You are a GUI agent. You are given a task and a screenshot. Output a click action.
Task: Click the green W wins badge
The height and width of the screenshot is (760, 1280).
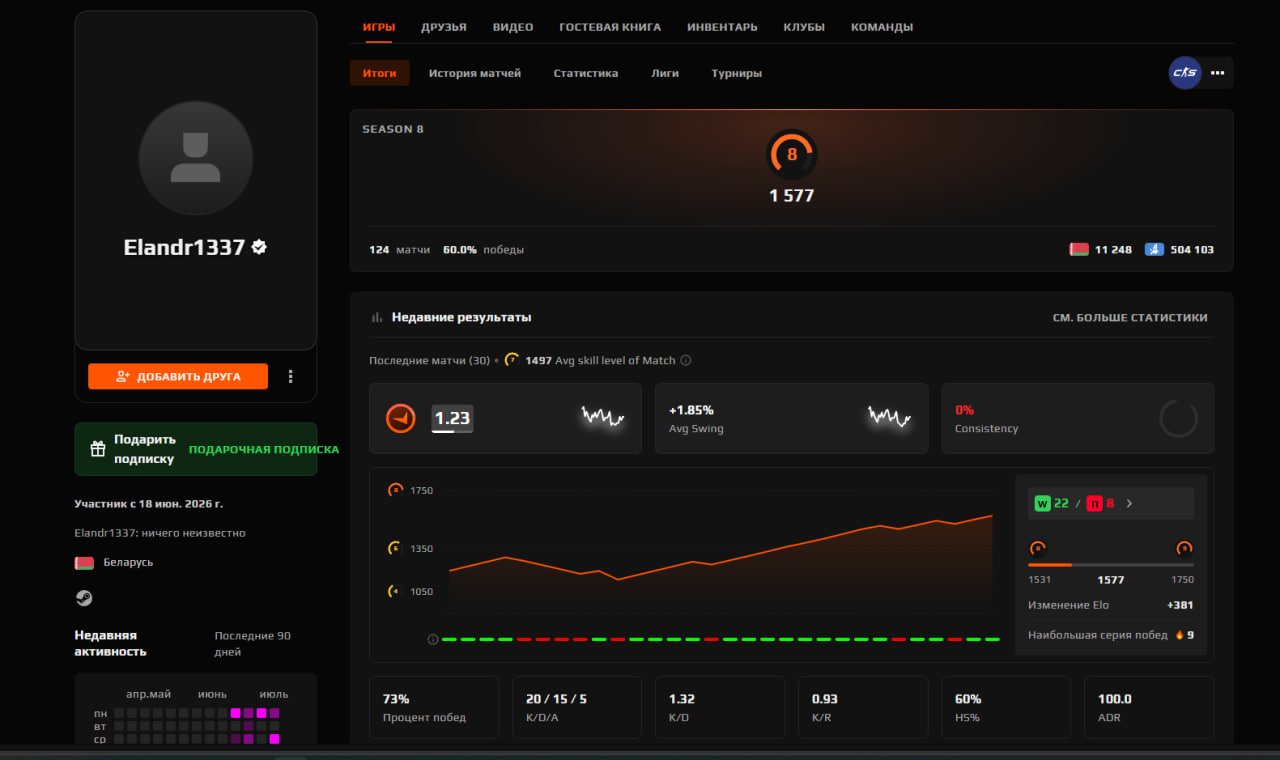[x=1042, y=503]
